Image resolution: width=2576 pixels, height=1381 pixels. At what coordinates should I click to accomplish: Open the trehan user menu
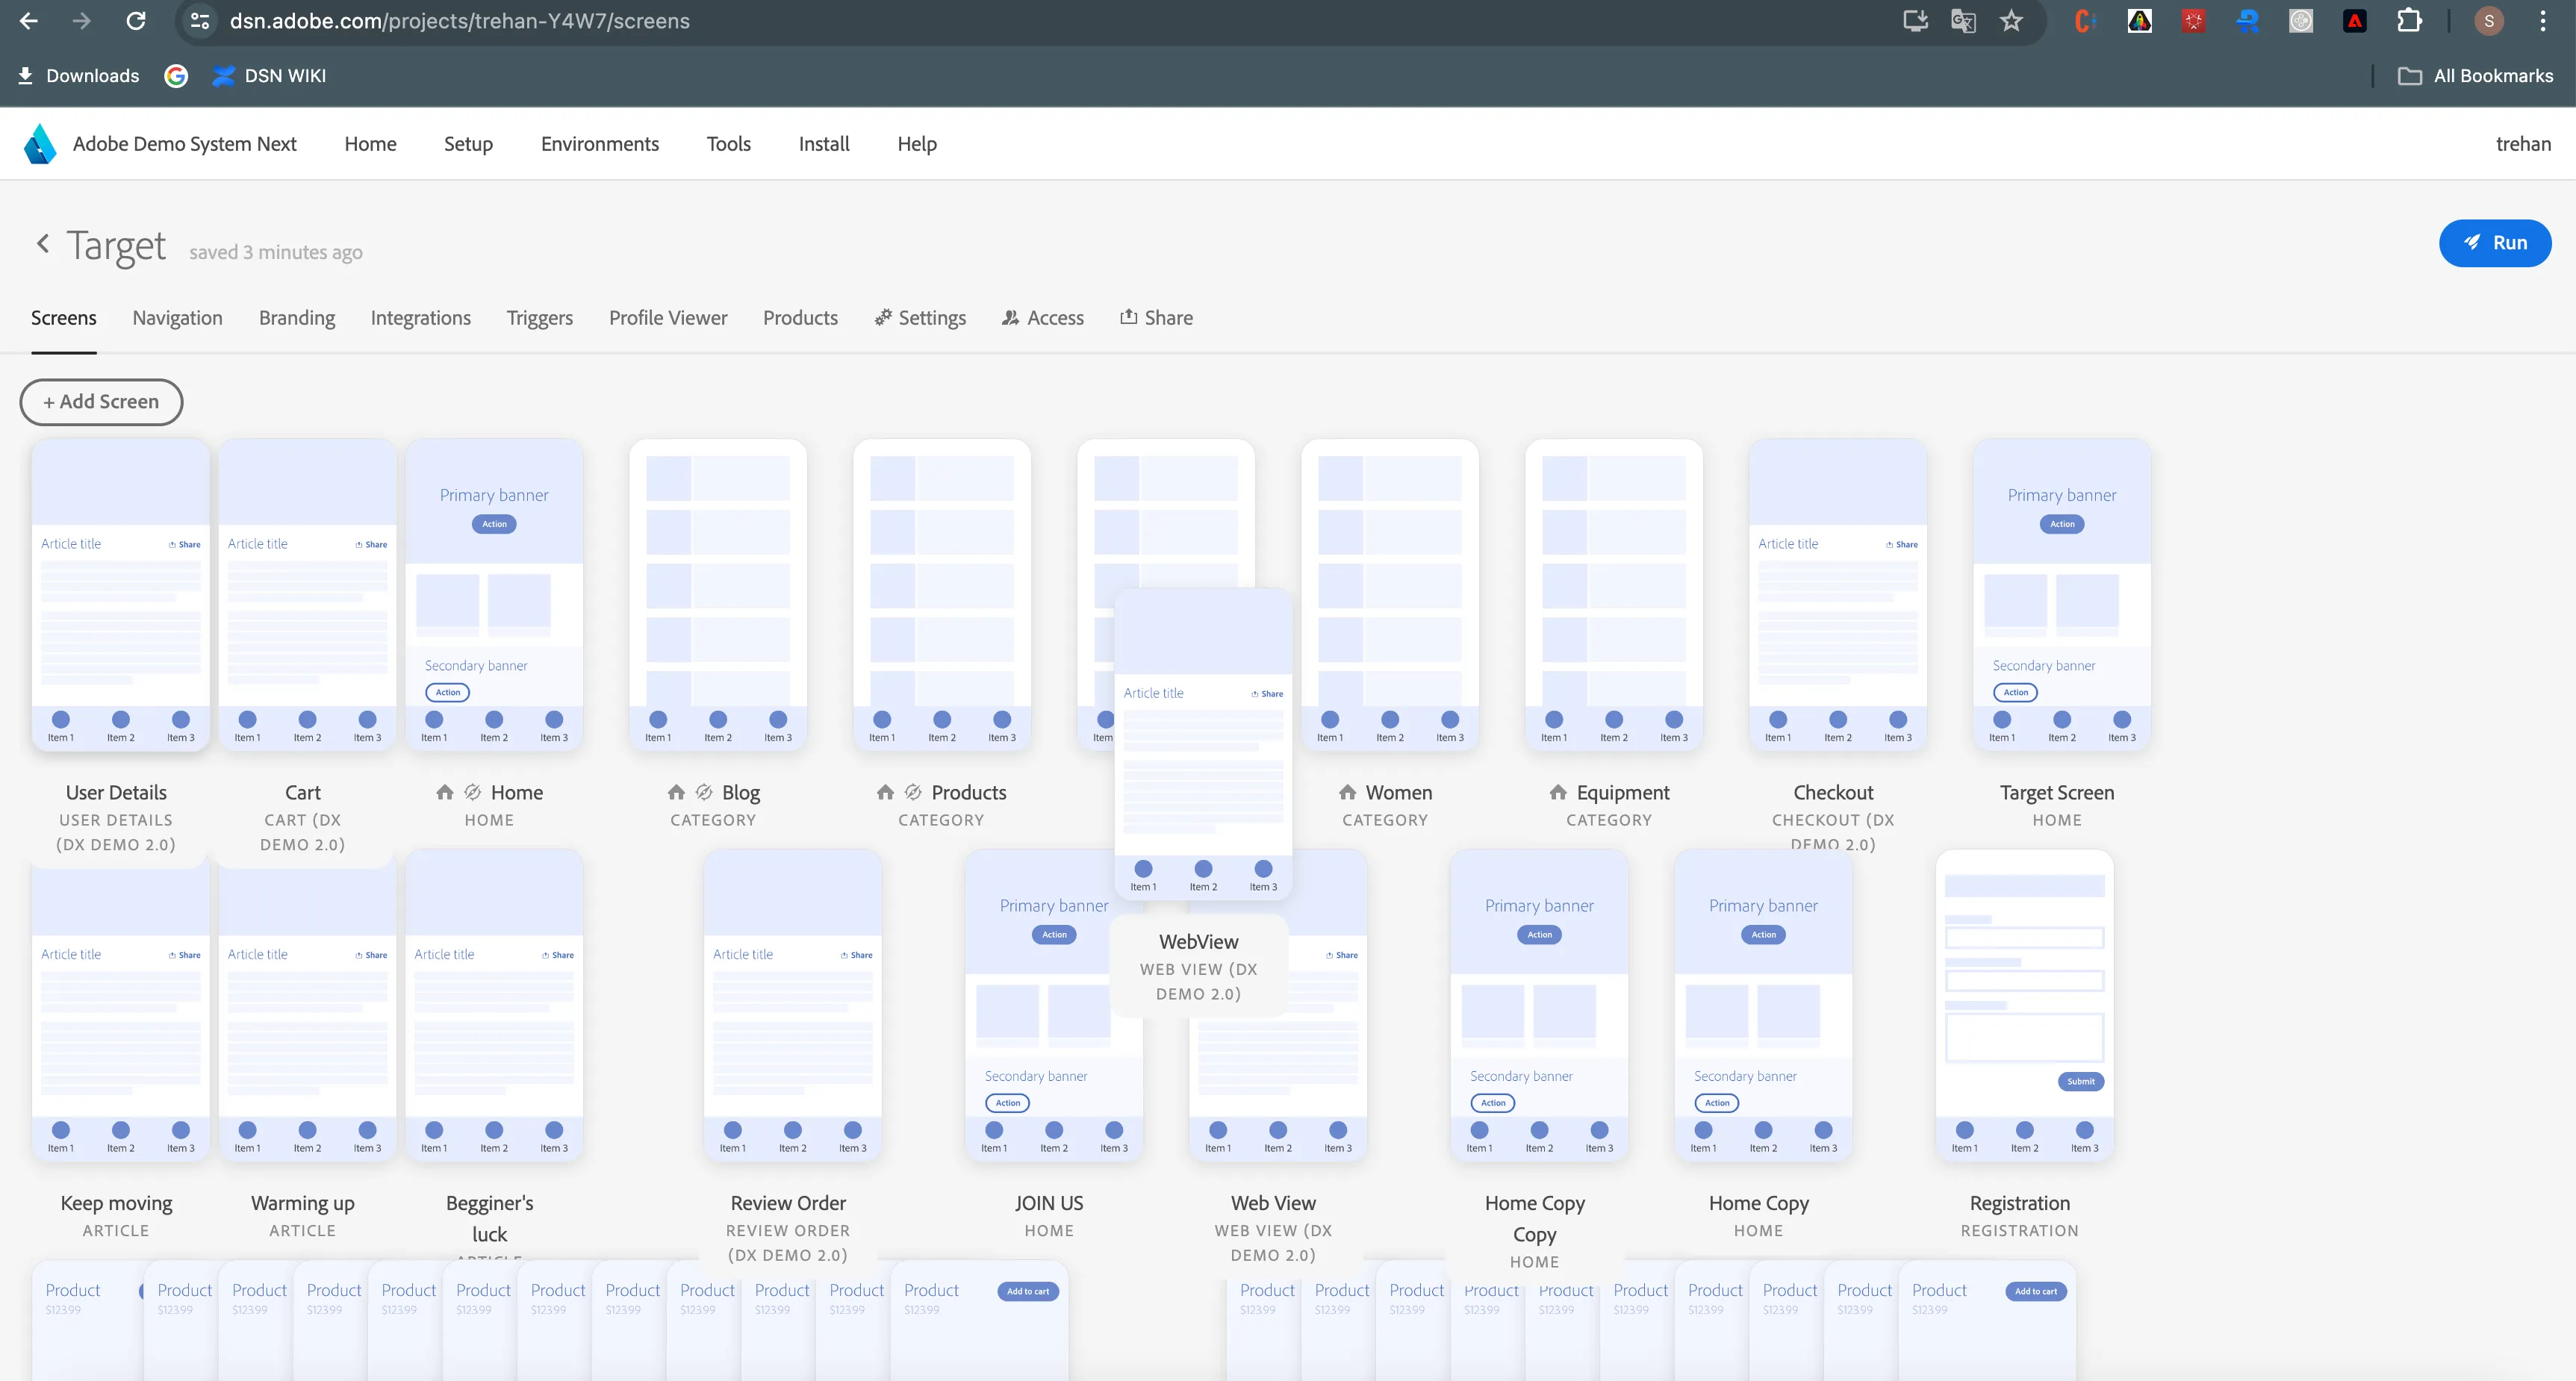tap(2523, 144)
